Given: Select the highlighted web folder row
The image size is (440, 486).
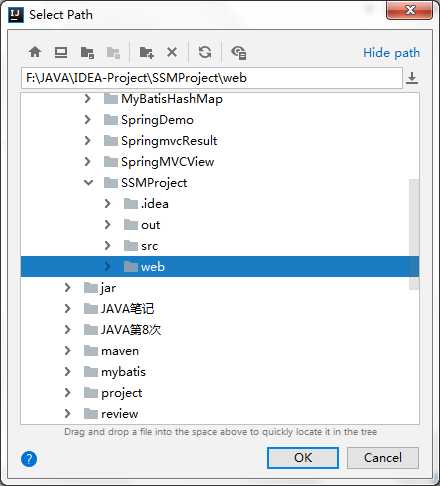Looking at the screenshot, I should (220, 267).
